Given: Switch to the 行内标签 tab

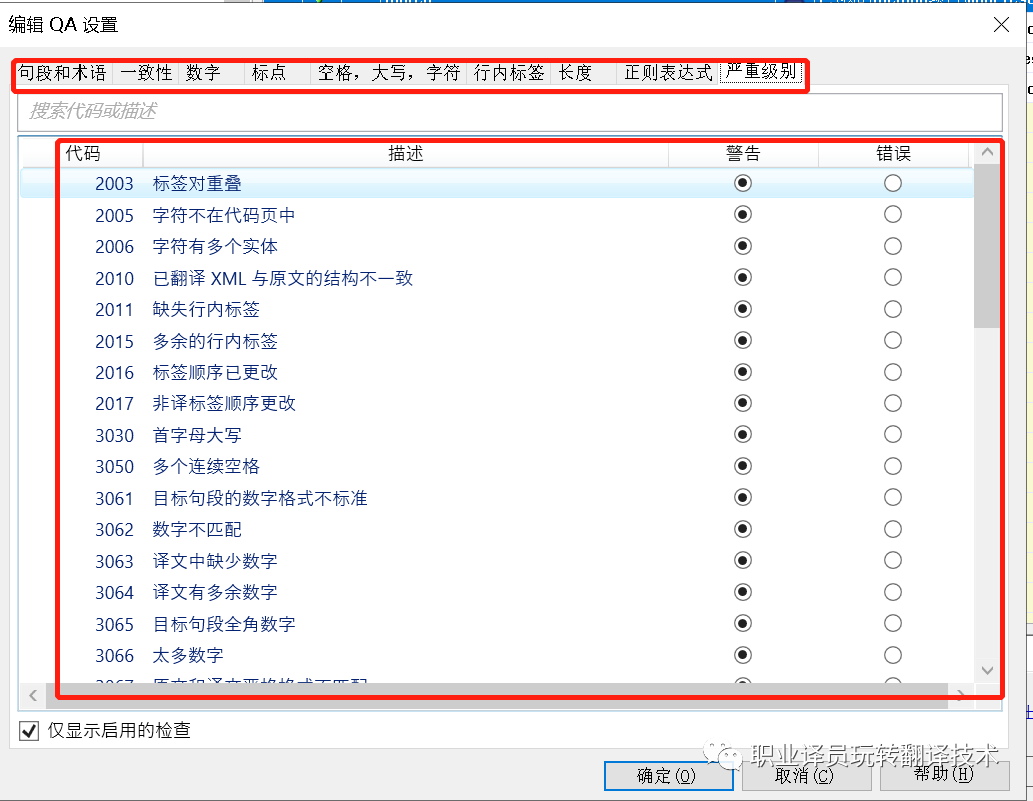Looking at the screenshot, I should (509, 72).
